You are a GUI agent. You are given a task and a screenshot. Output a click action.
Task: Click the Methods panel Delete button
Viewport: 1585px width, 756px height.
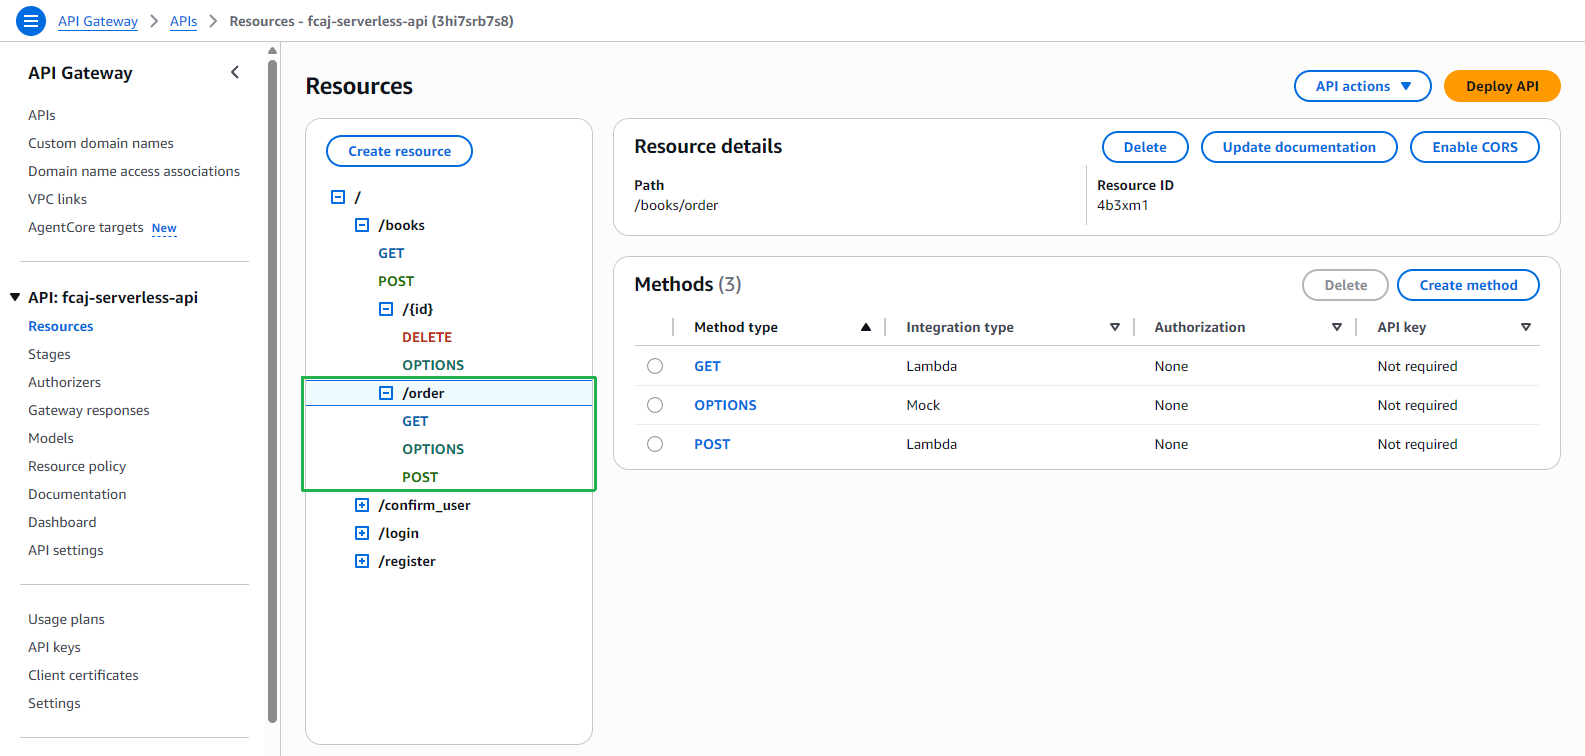1345,285
